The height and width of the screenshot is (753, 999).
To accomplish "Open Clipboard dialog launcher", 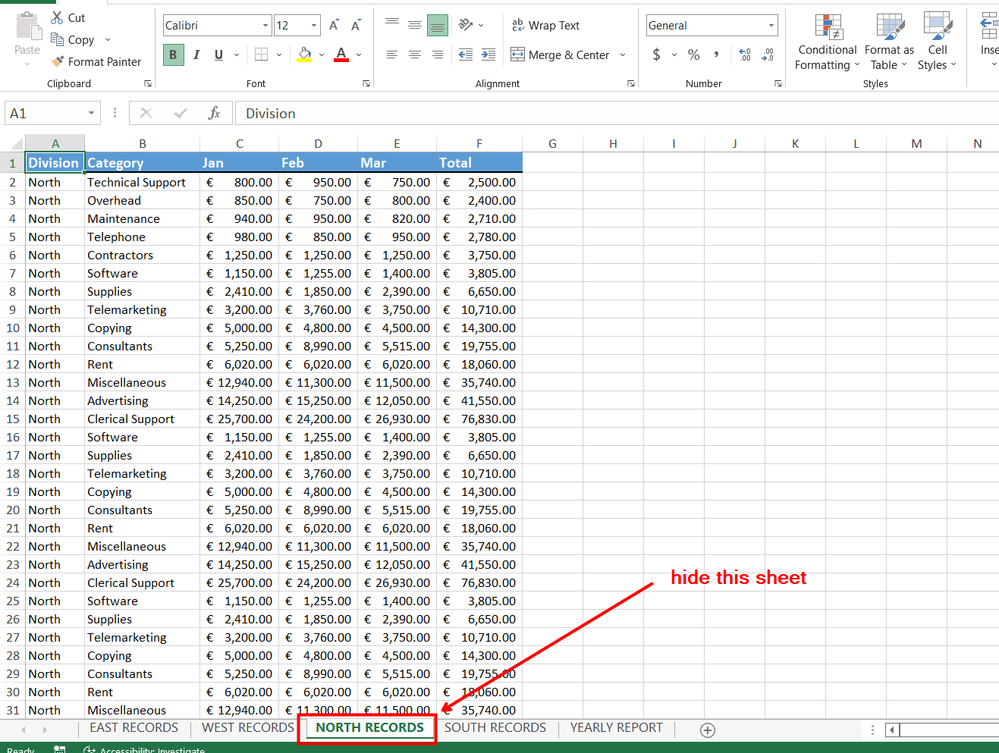I will click(x=148, y=83).
